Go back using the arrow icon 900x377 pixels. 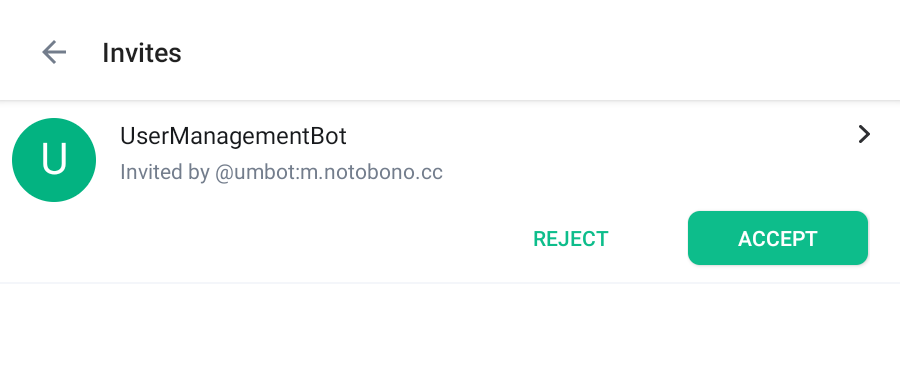[54, 52]
